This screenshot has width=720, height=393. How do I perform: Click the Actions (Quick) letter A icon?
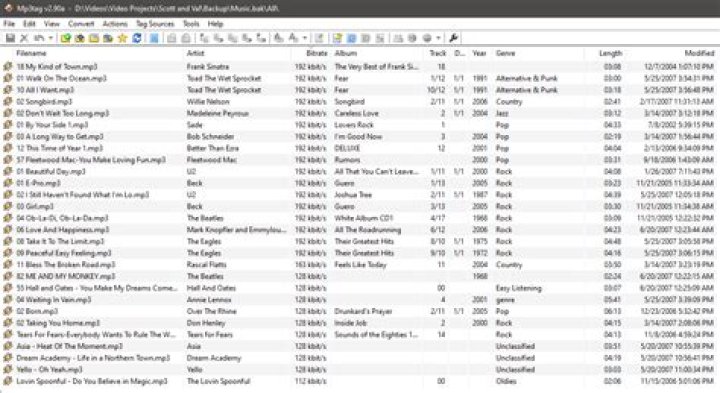pos(293,38)
